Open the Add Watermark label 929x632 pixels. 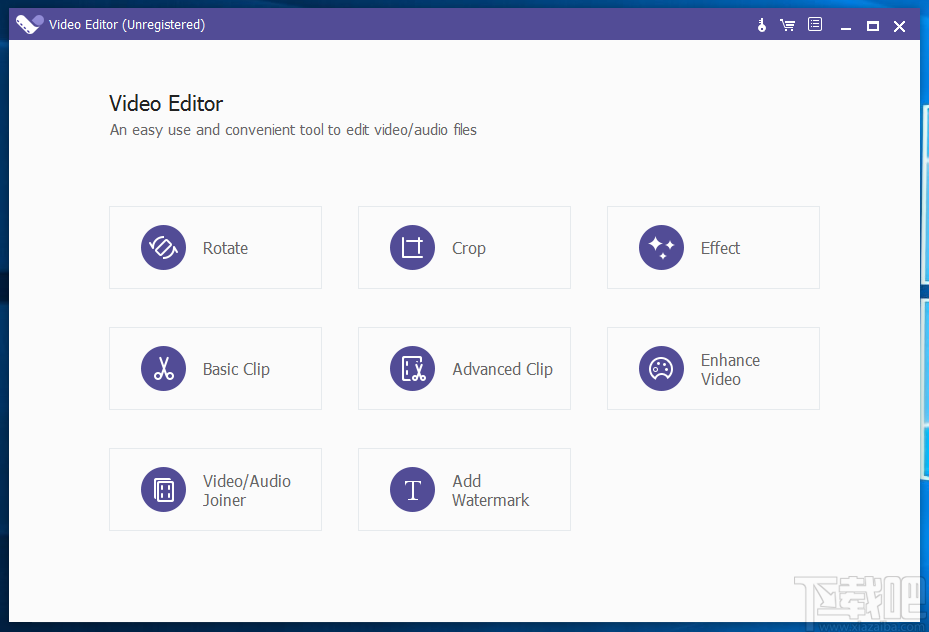[x=491, y=490]
